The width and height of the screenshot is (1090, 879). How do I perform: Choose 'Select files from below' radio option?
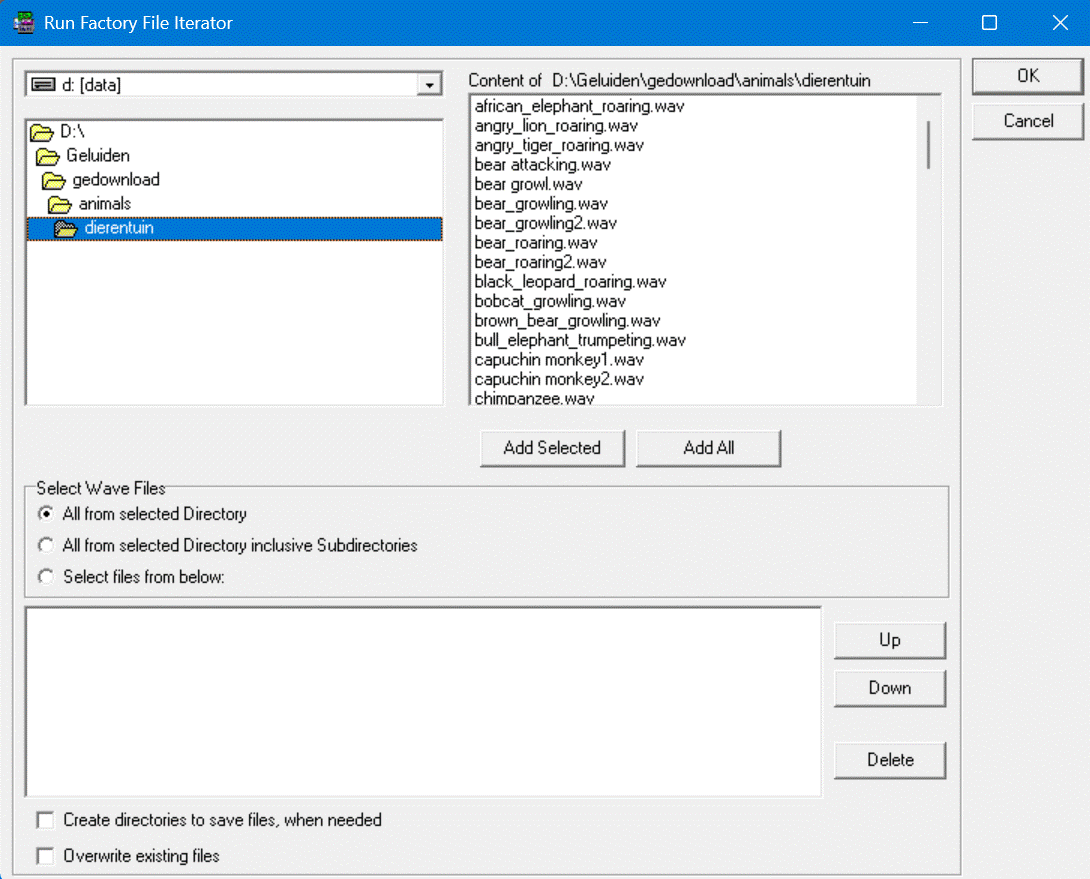pos(45,577)
